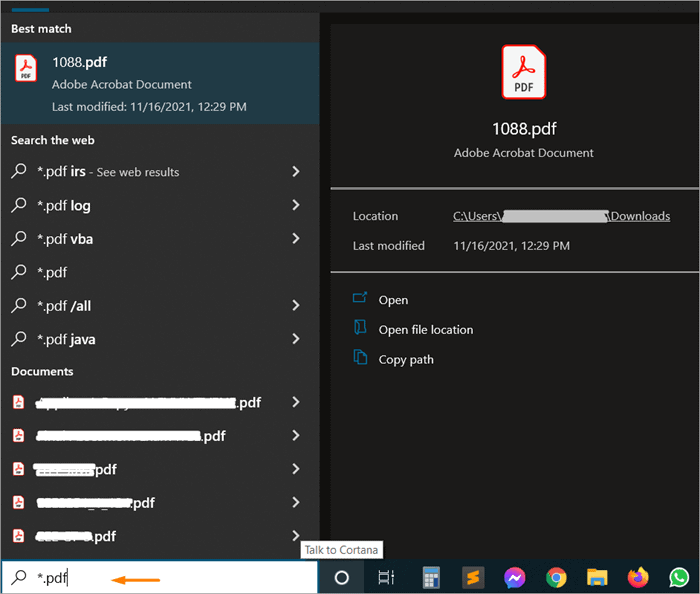700x594 pixels.
Task: Click Open file location action
Action: pos(425,330)
